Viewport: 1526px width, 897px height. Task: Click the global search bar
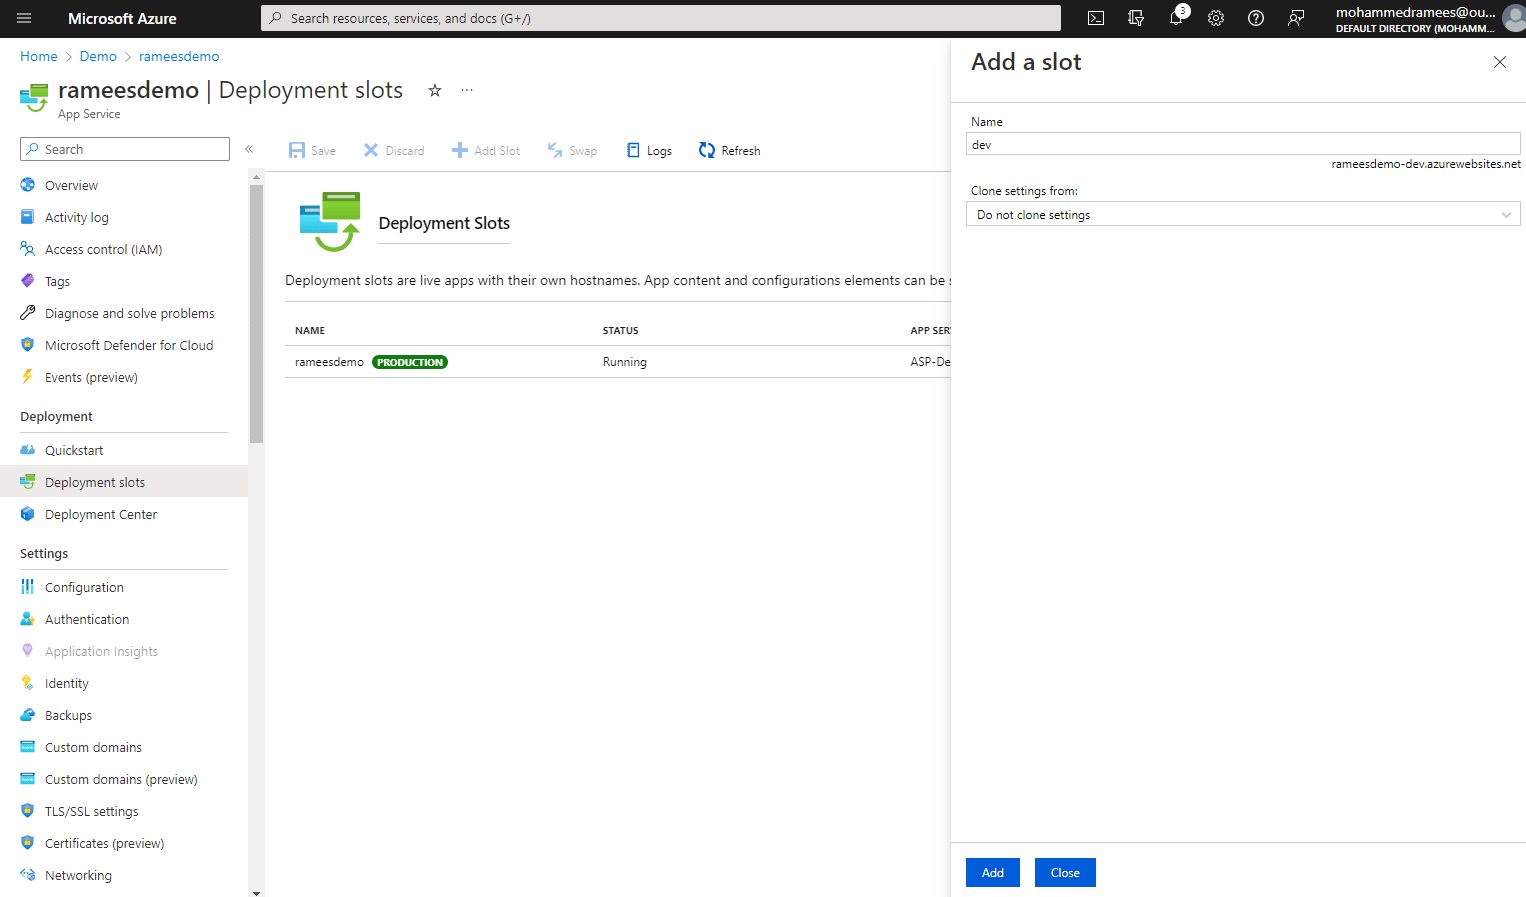661,18
